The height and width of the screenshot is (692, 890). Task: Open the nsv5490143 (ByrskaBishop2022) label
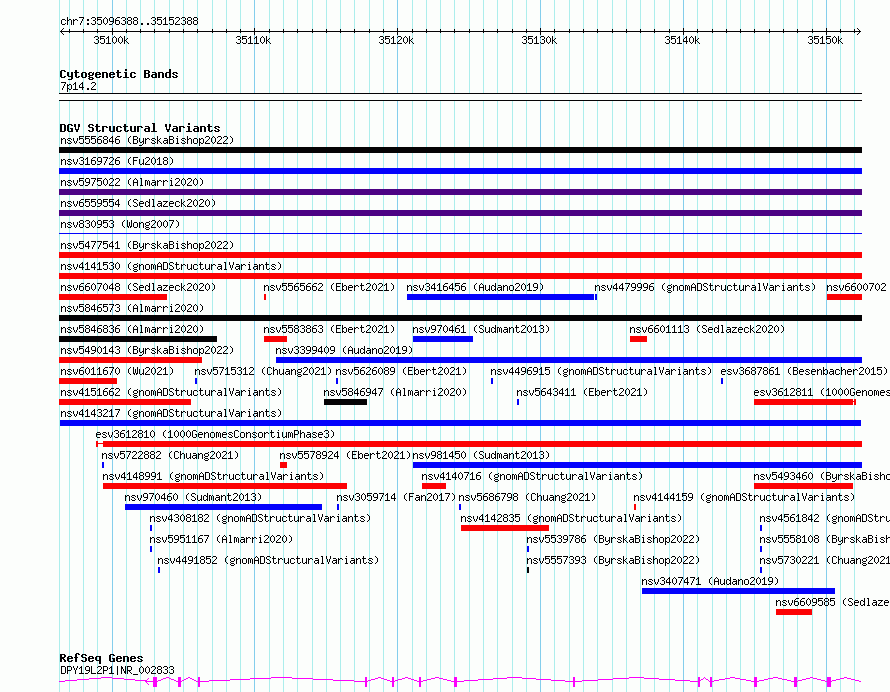[x=147, y=350]
